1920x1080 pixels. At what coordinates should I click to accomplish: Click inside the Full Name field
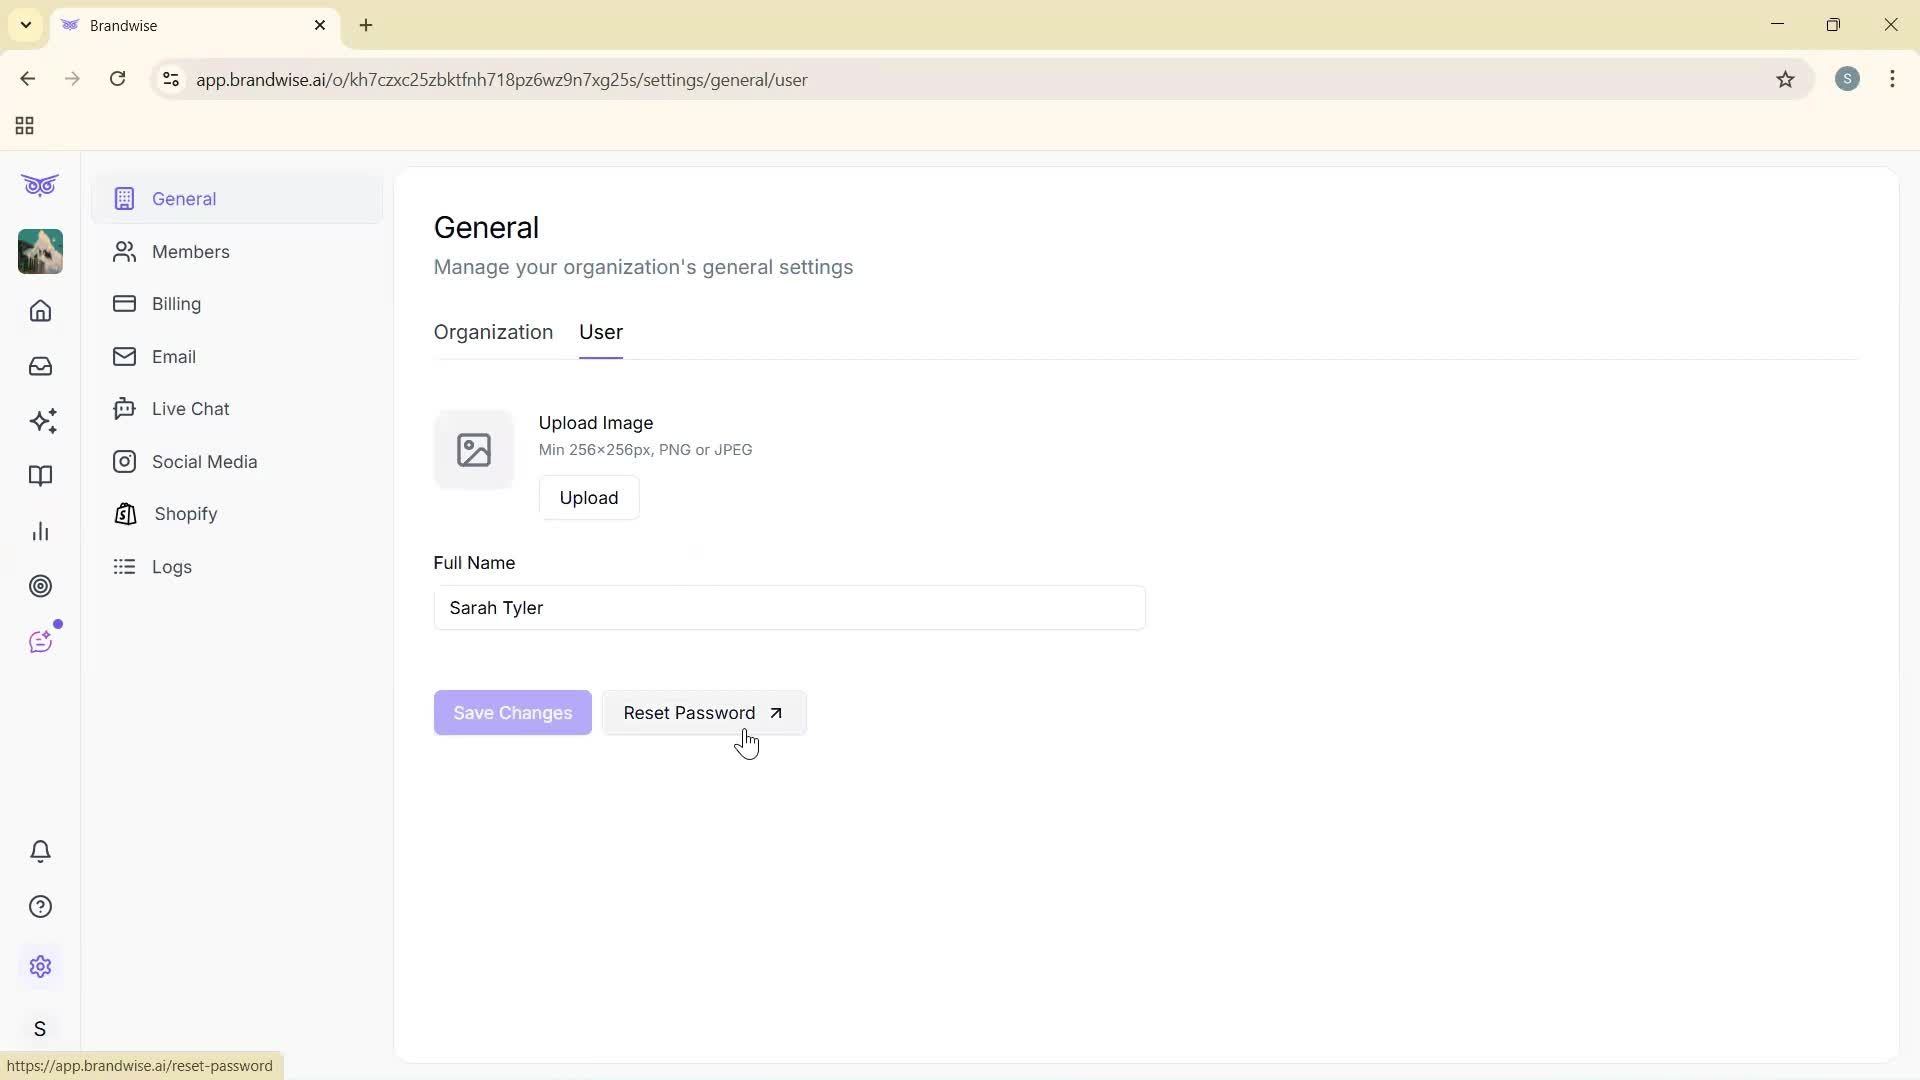[789, 607]
